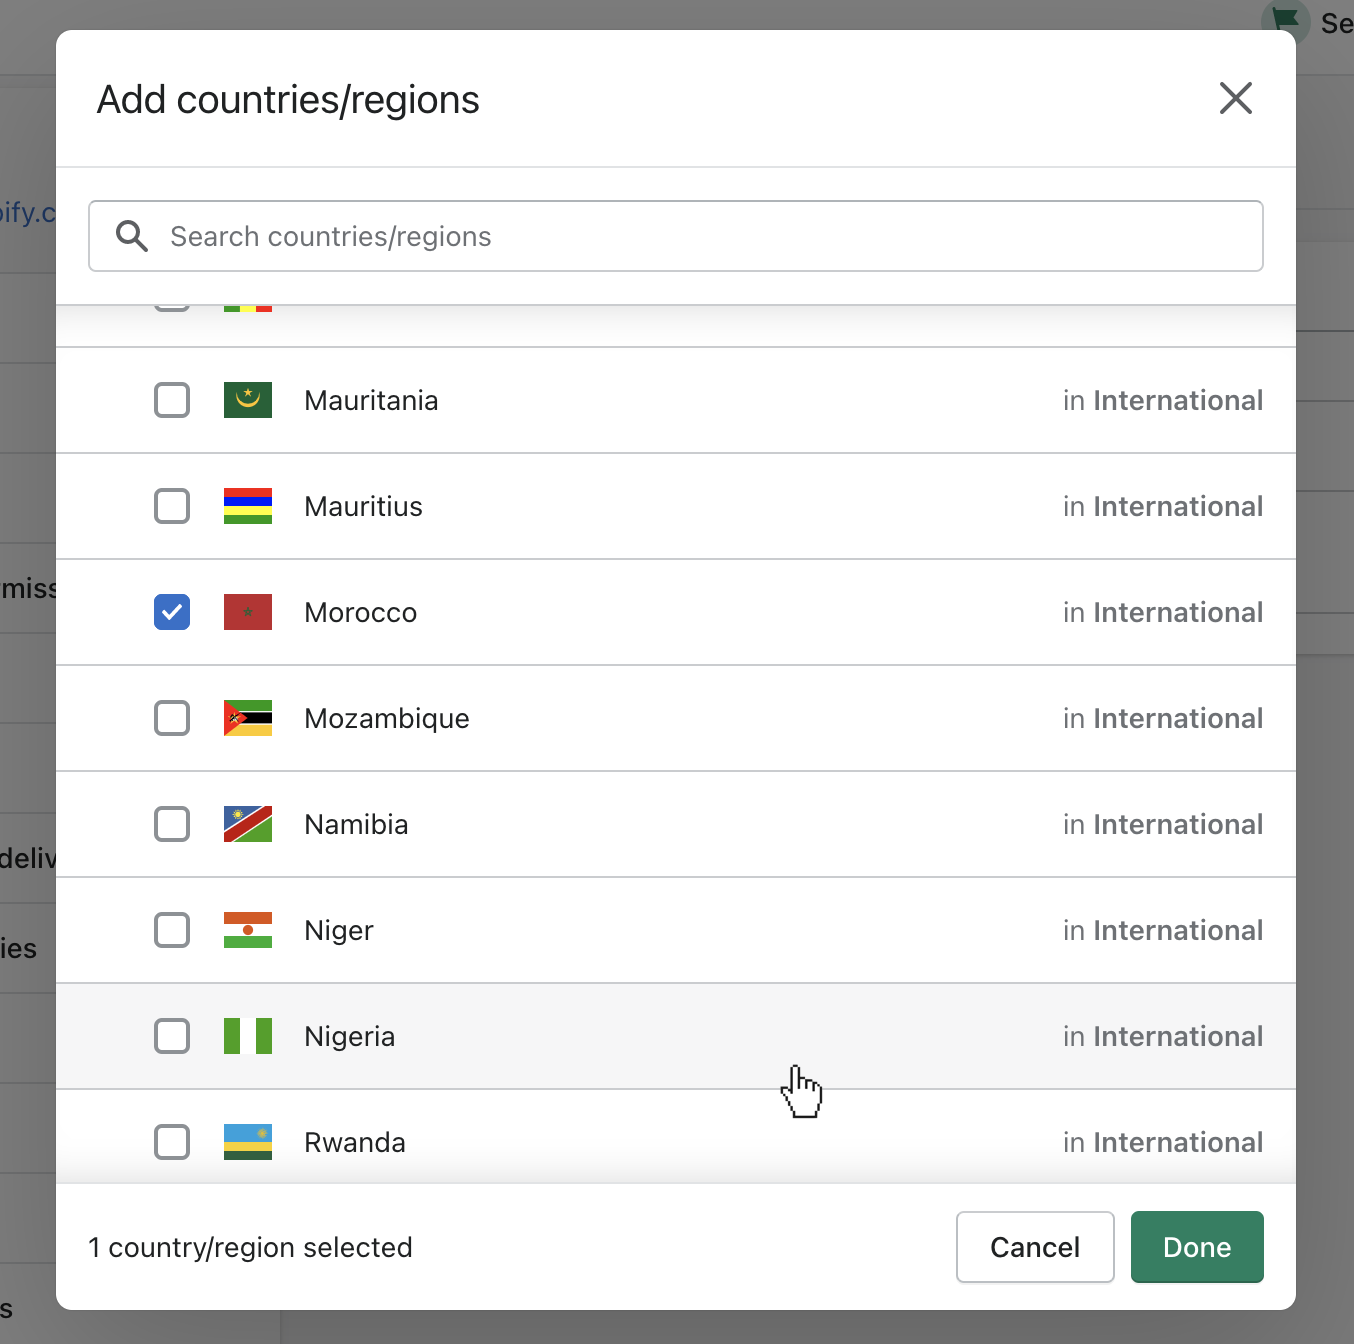The width and height of the screenshot is (1354, 1344).
Task: Select the Namibia row
Action: point(675,824)
